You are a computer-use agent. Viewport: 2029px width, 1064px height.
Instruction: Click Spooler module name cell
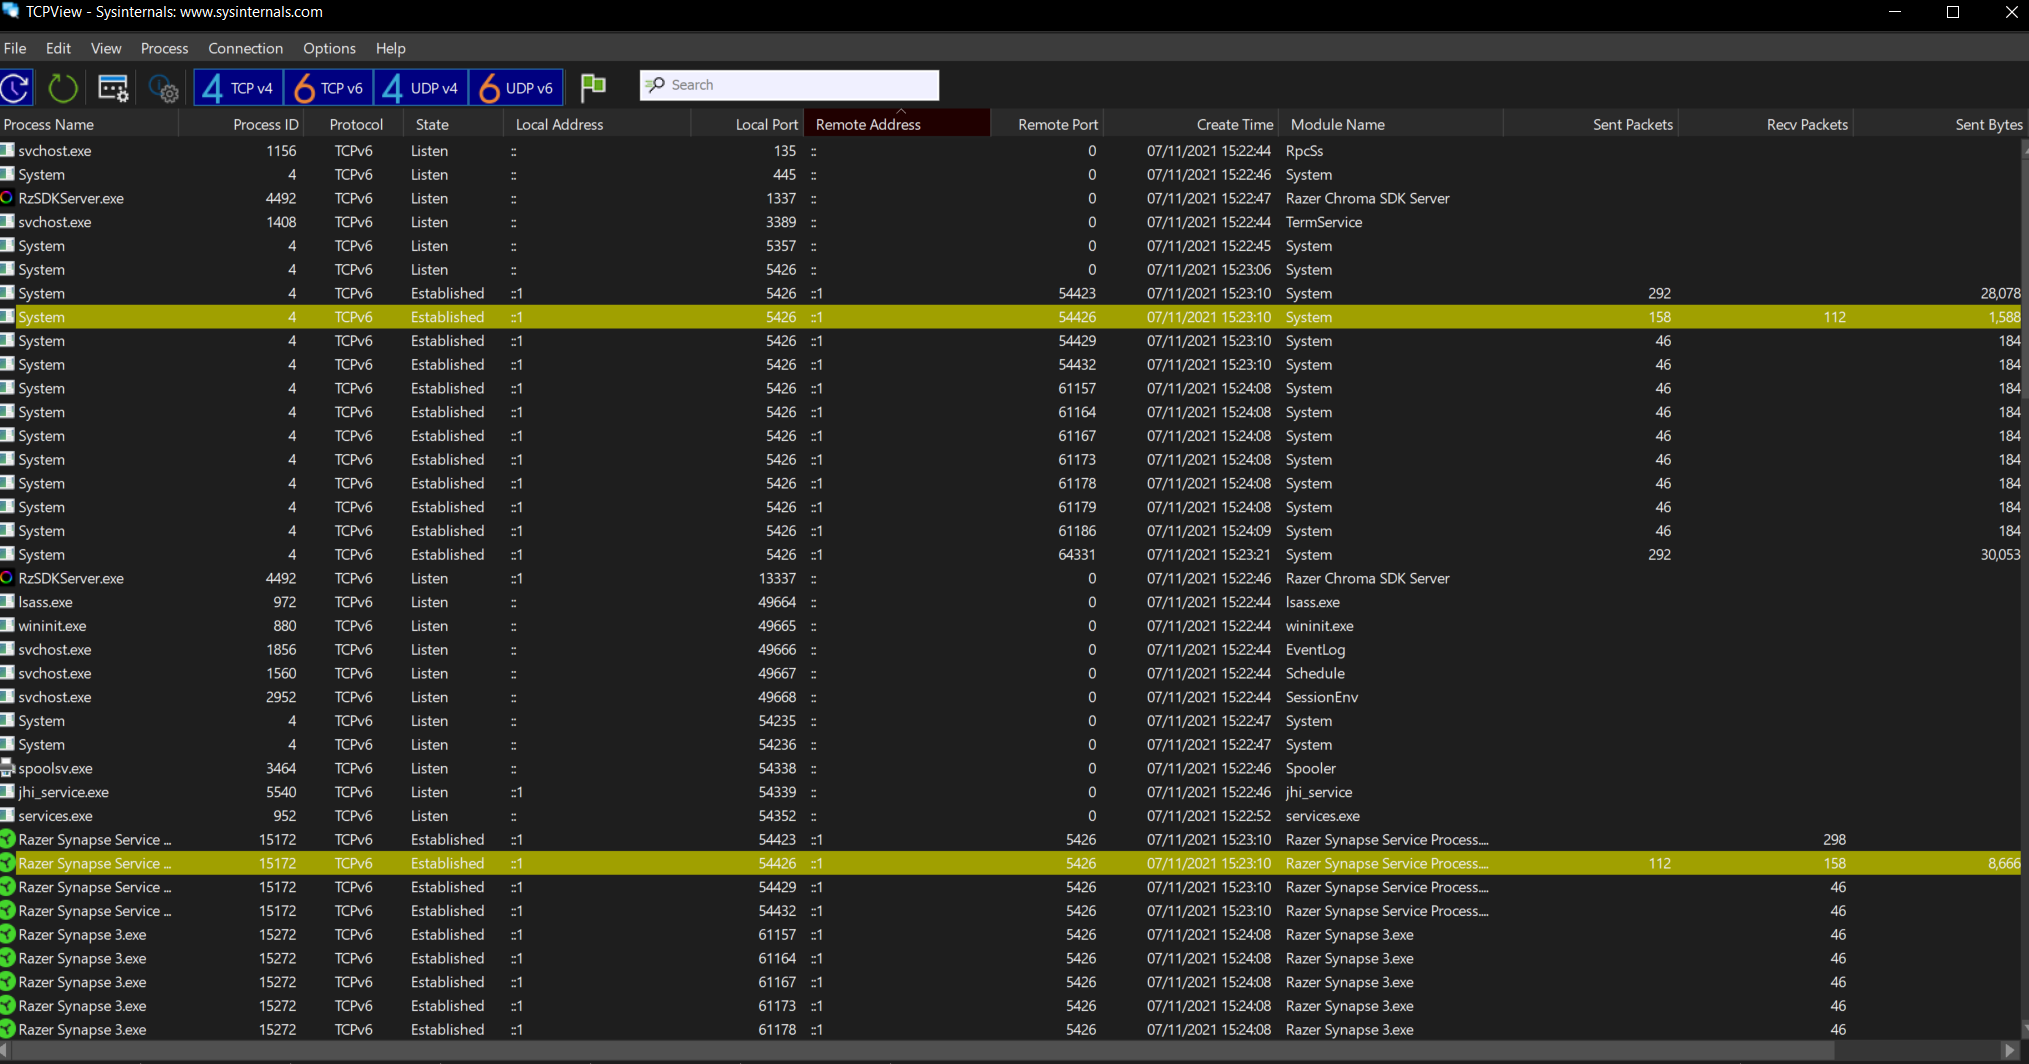(1310, 768)
